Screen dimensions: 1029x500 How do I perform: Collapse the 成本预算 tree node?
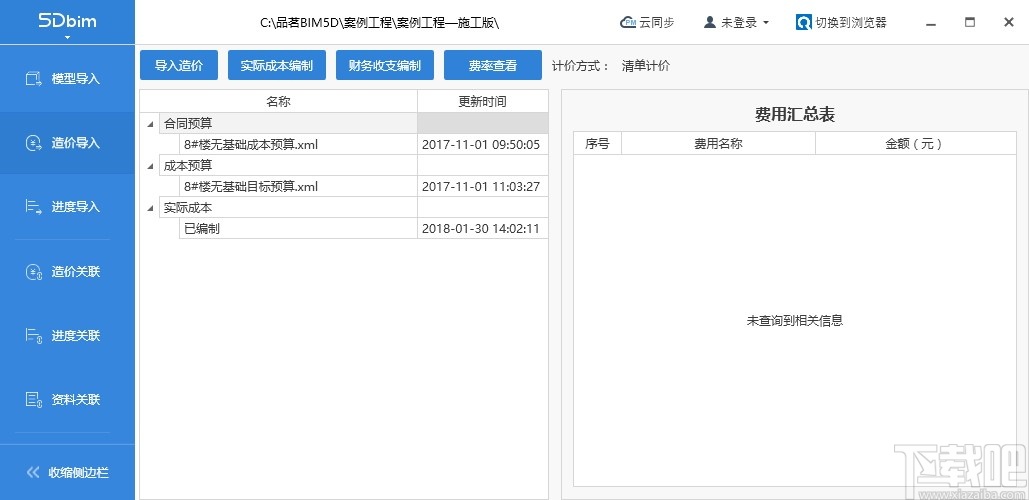point(150,166)
